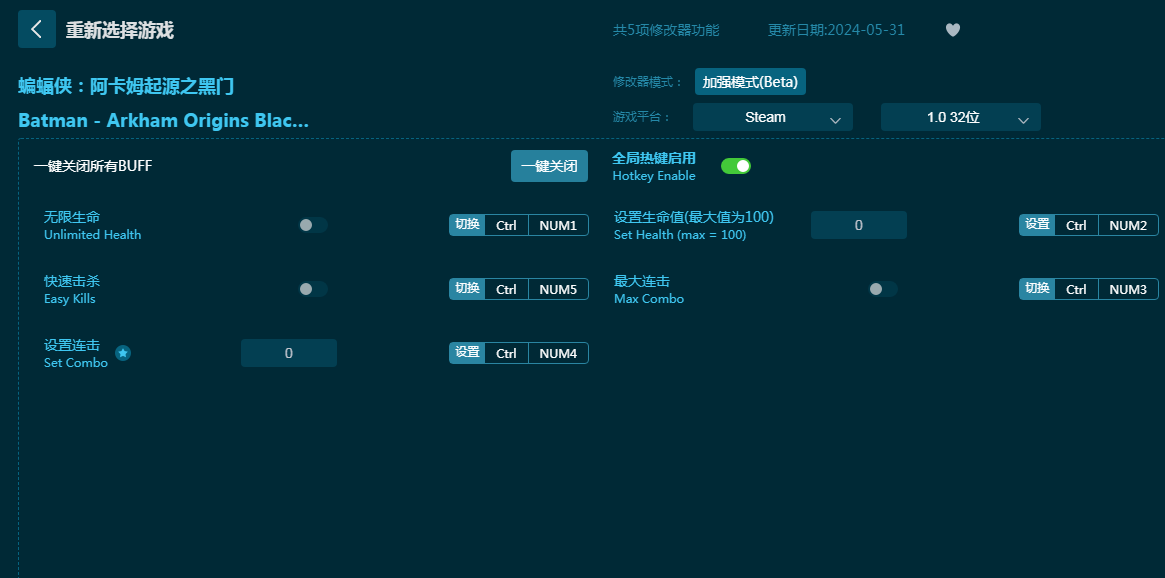This screenshot has width=1165, height=578.
Task: Click NUM4 hotkey box
Action: click(558, 353)
